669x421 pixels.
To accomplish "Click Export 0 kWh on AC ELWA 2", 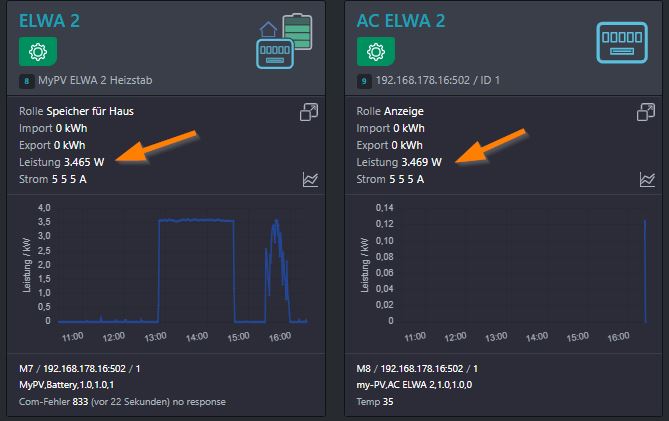I will (x=390, y=145).
